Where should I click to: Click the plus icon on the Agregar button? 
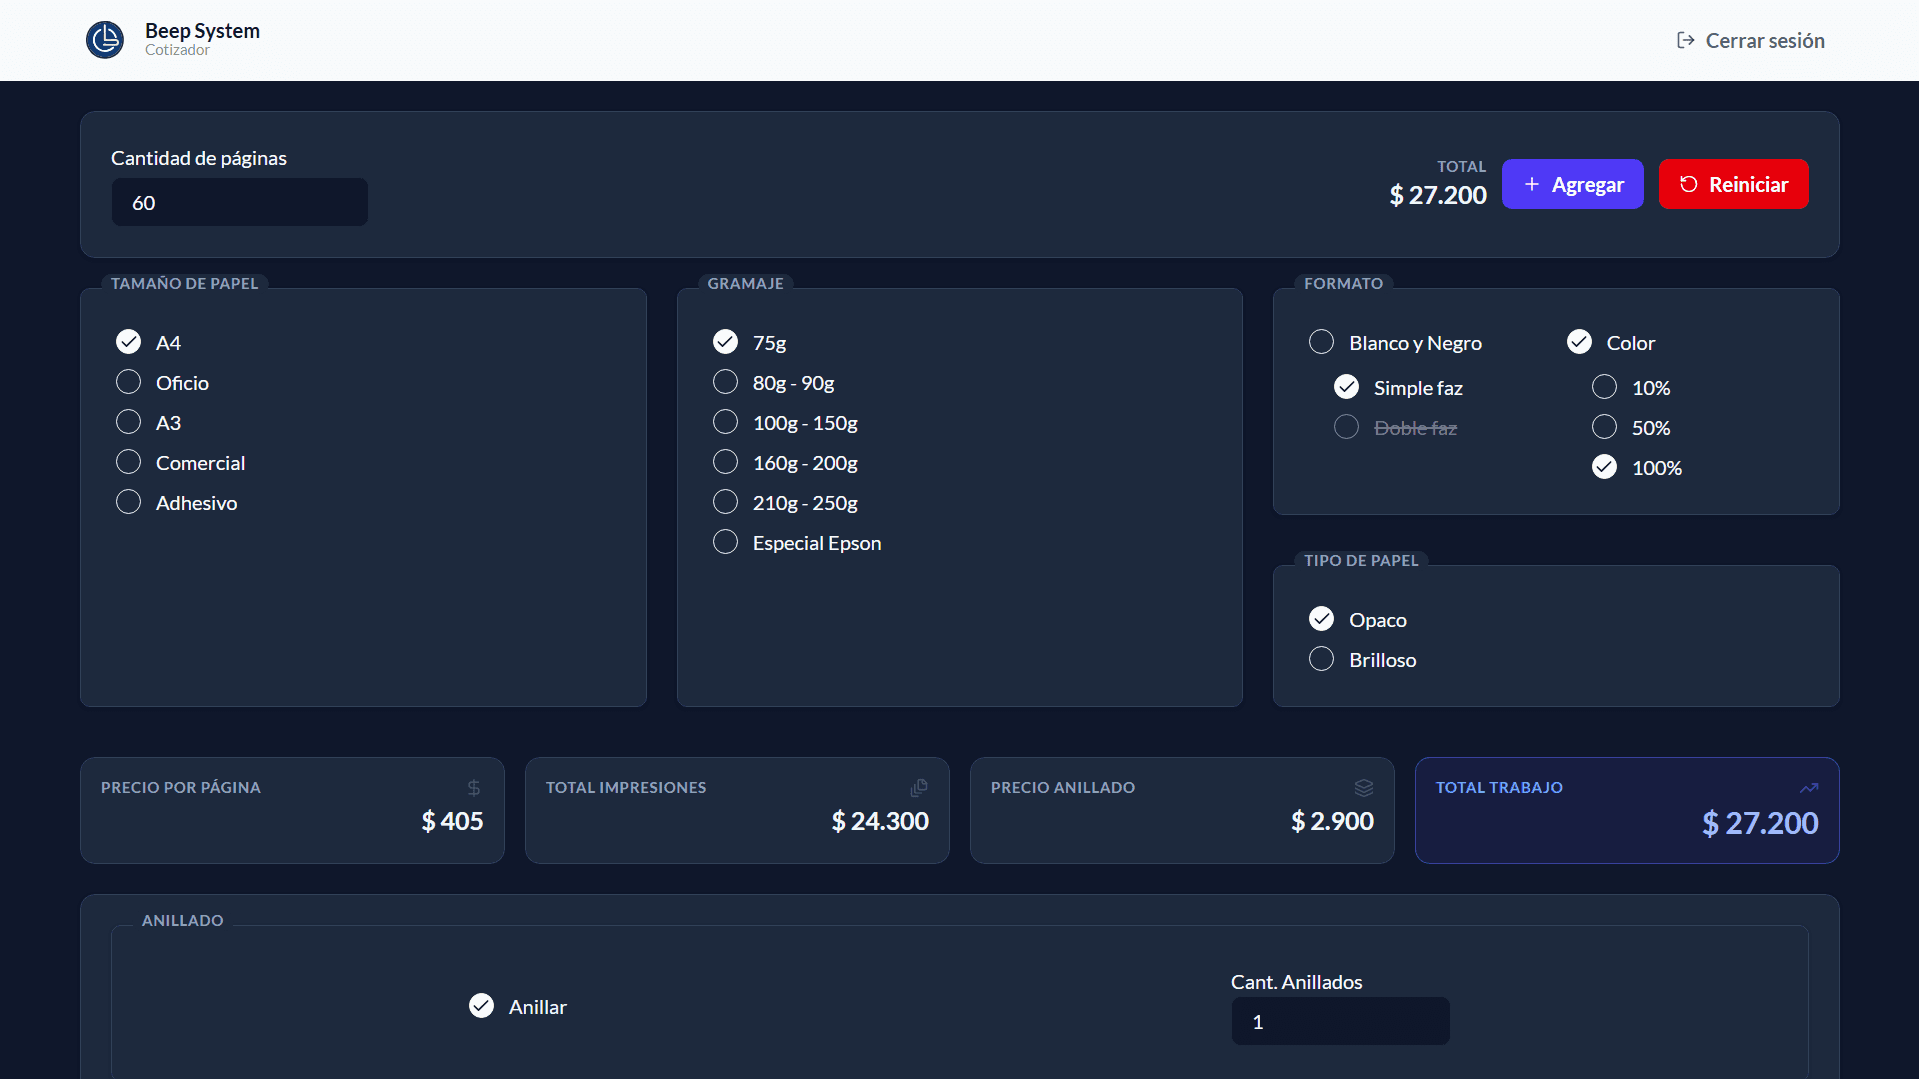[1532, 184]
